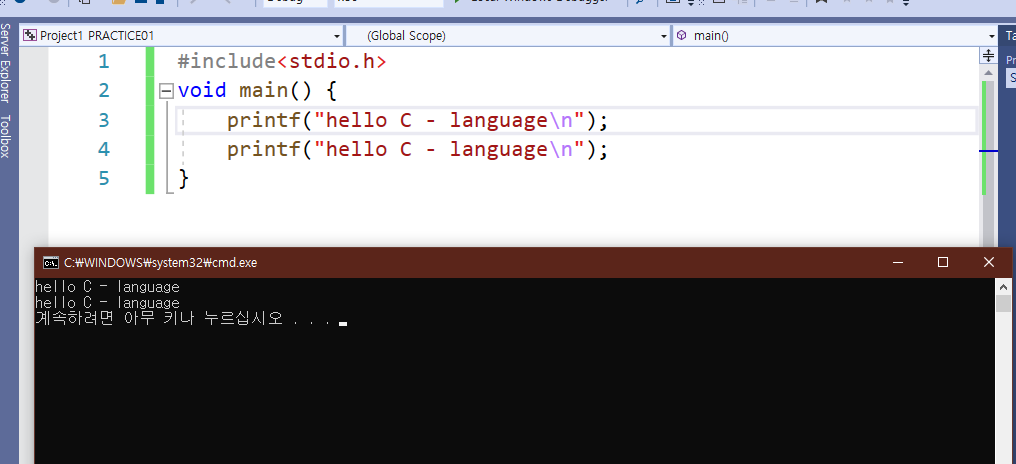
Task: Open the main() member dropdown
Action: 835,36
